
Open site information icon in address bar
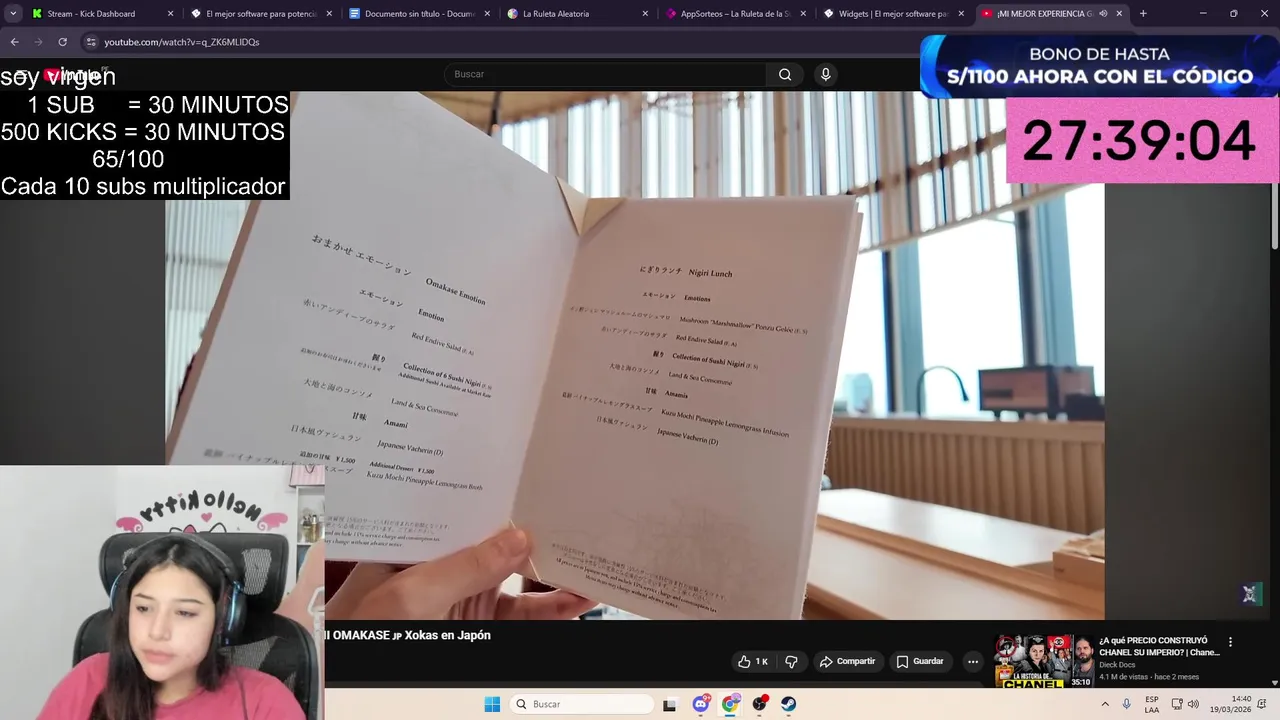pyautogui.click(x=91, y=42)
